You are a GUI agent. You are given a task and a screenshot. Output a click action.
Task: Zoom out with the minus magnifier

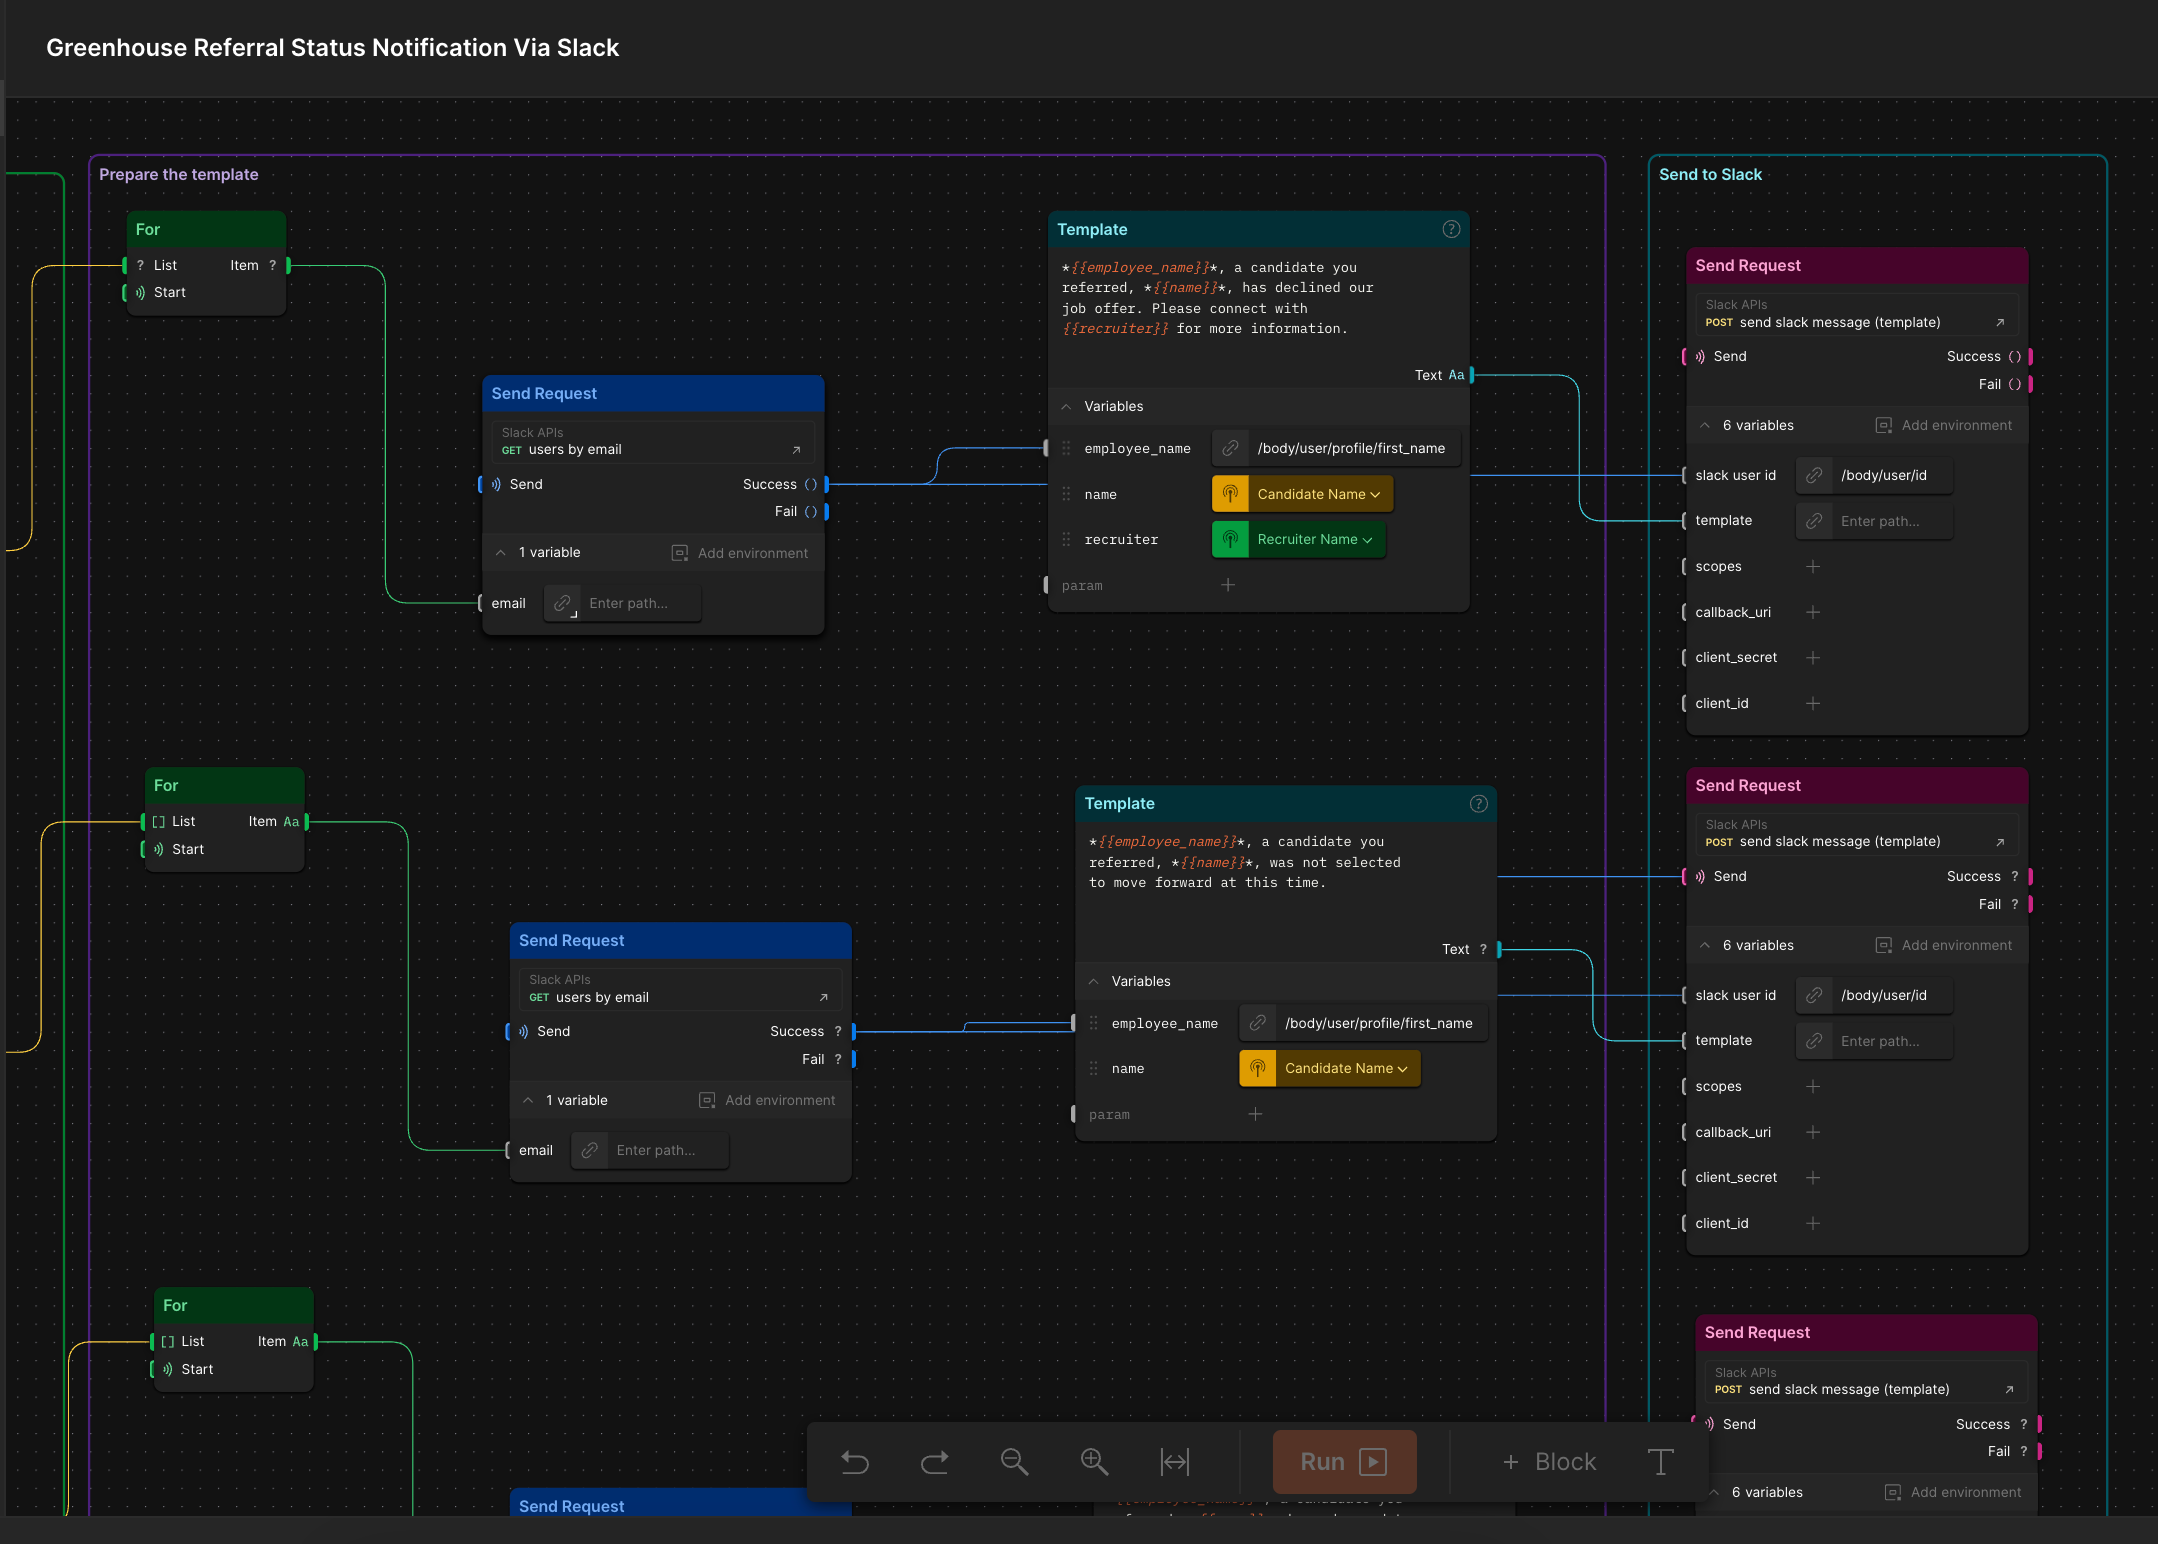pos(1014,1462)
